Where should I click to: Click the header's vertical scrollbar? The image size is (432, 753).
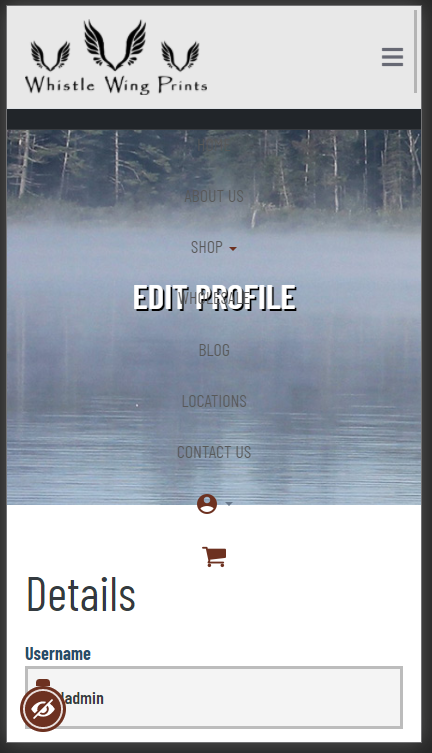[415, 52]
